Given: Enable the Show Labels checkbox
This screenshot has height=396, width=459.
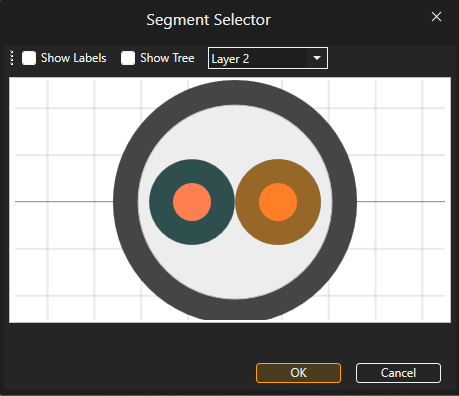Looking at the screenshot, I should pyautogui.click(x=29, y=58).
